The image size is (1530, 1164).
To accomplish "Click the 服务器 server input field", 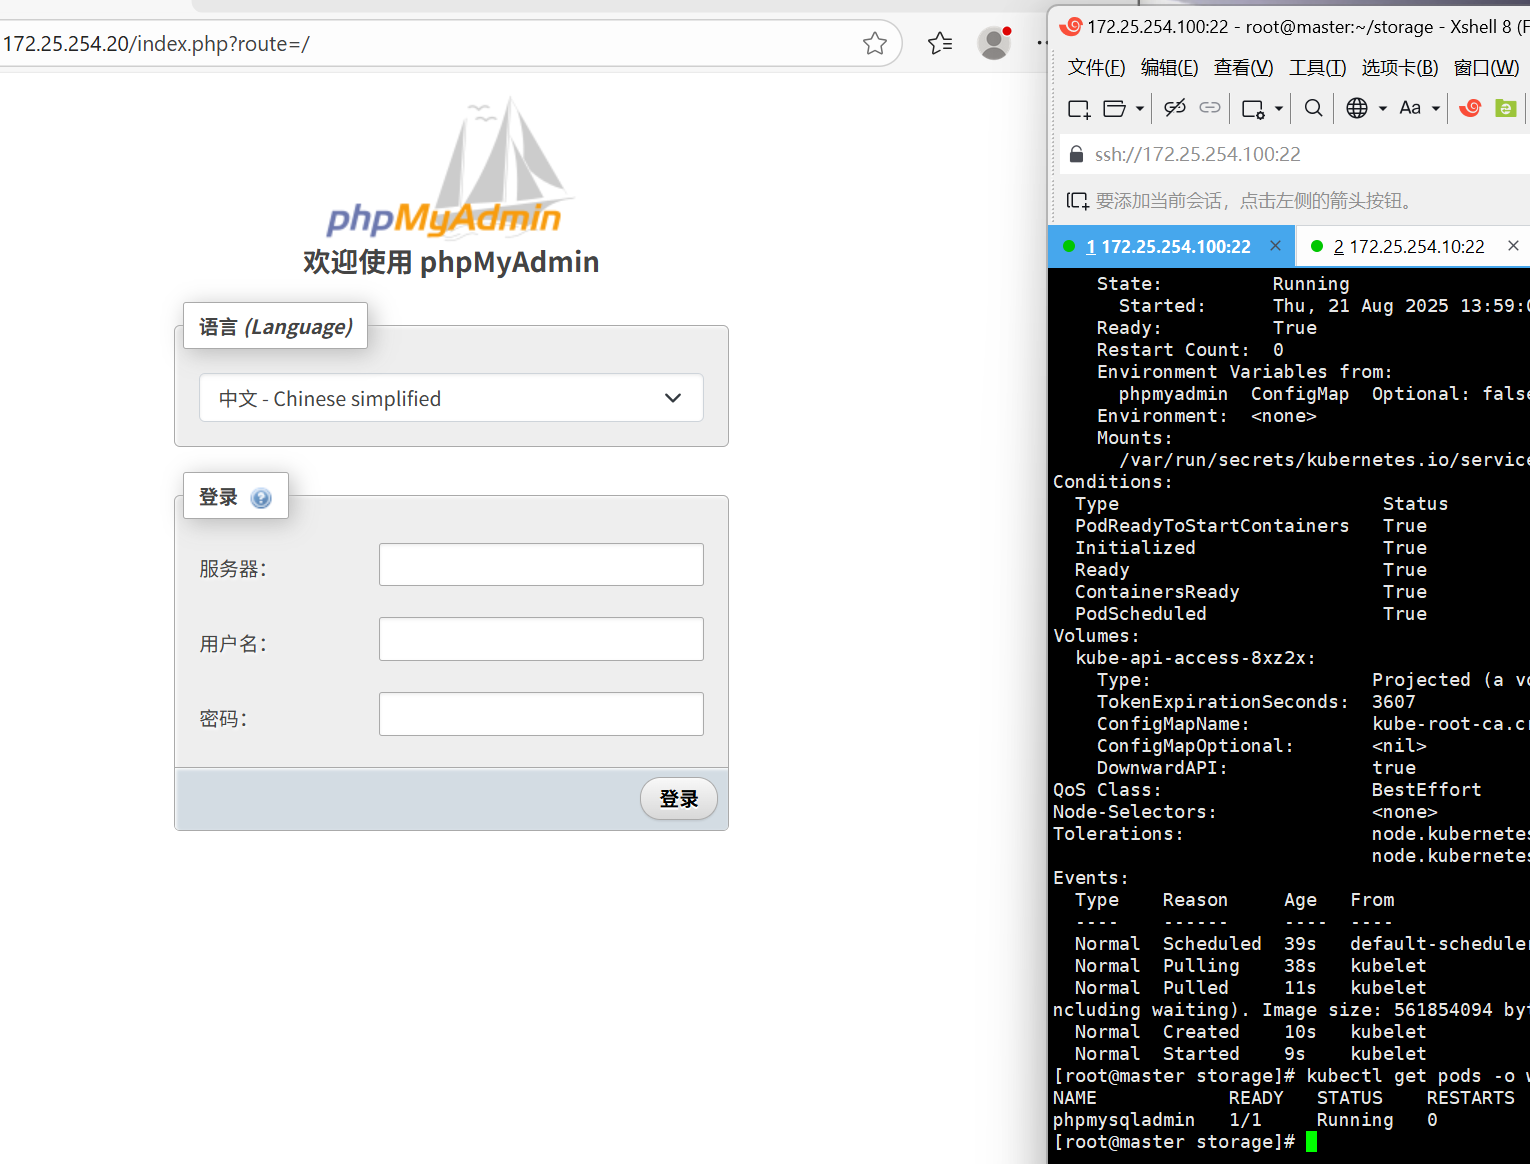I will click(541, 565).
